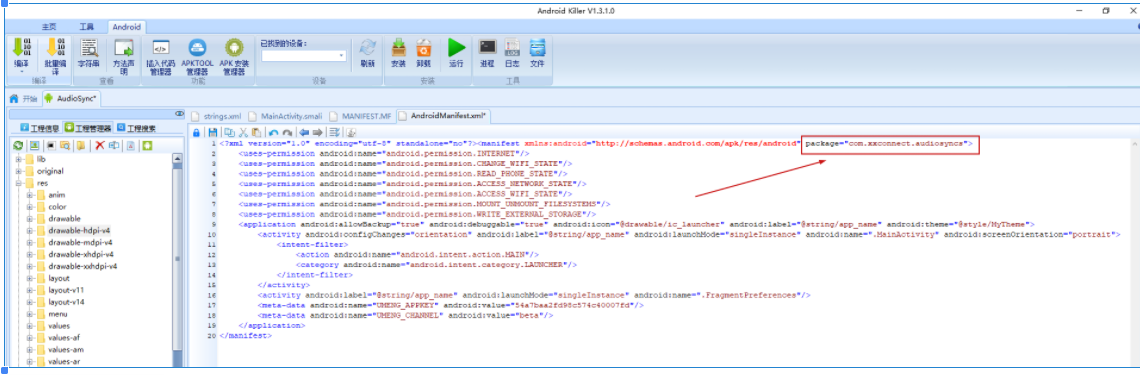The width and height of the screenshot is (1140, 375).
Task: Click the lock icon in editor toolbar
Action: [x=197, y=133]
